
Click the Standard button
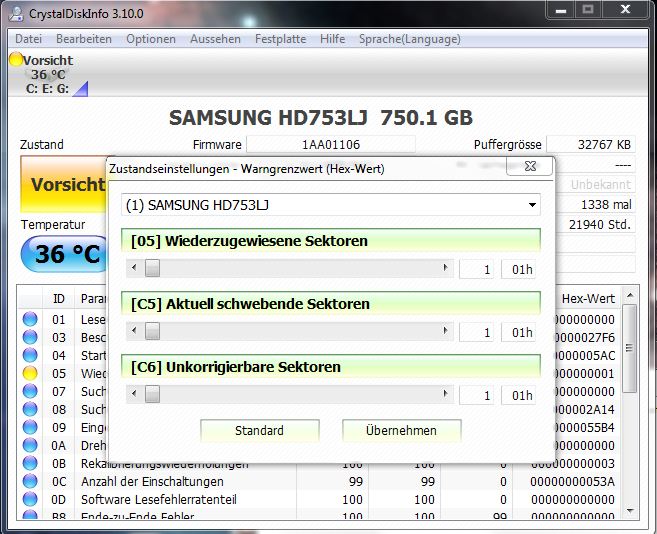click(260, 430)
